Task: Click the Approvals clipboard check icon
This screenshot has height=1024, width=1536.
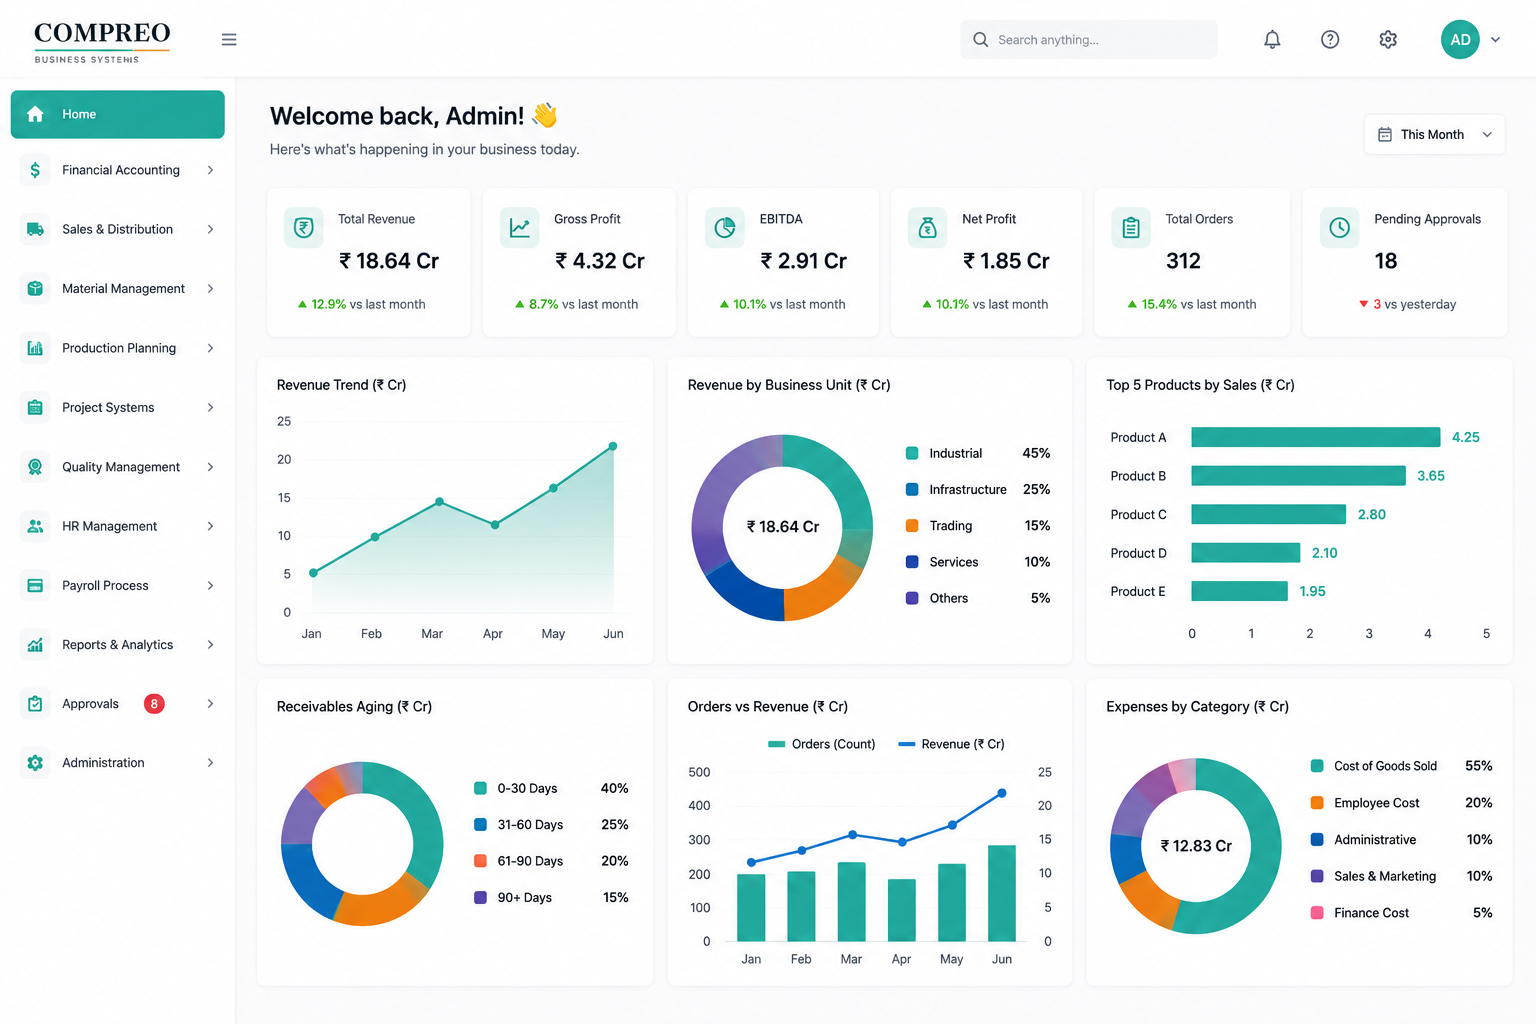Action: click(x=35, y=704)
